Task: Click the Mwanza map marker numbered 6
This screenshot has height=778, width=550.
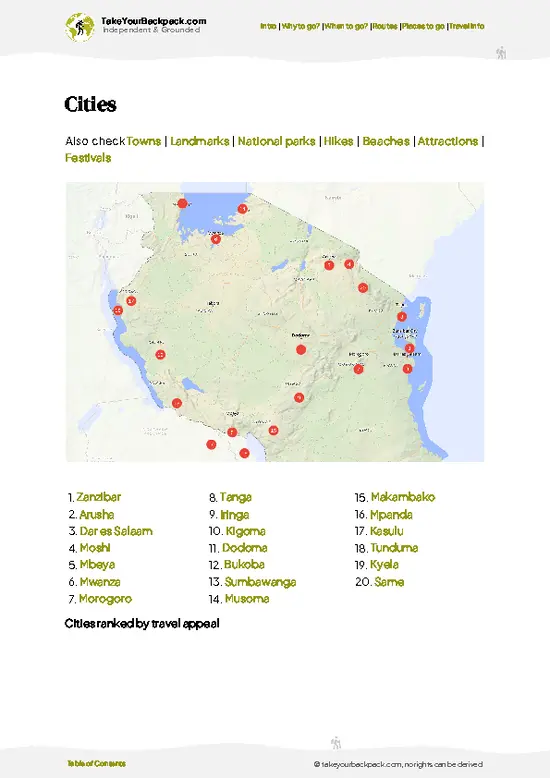Action: coord(215,239)
